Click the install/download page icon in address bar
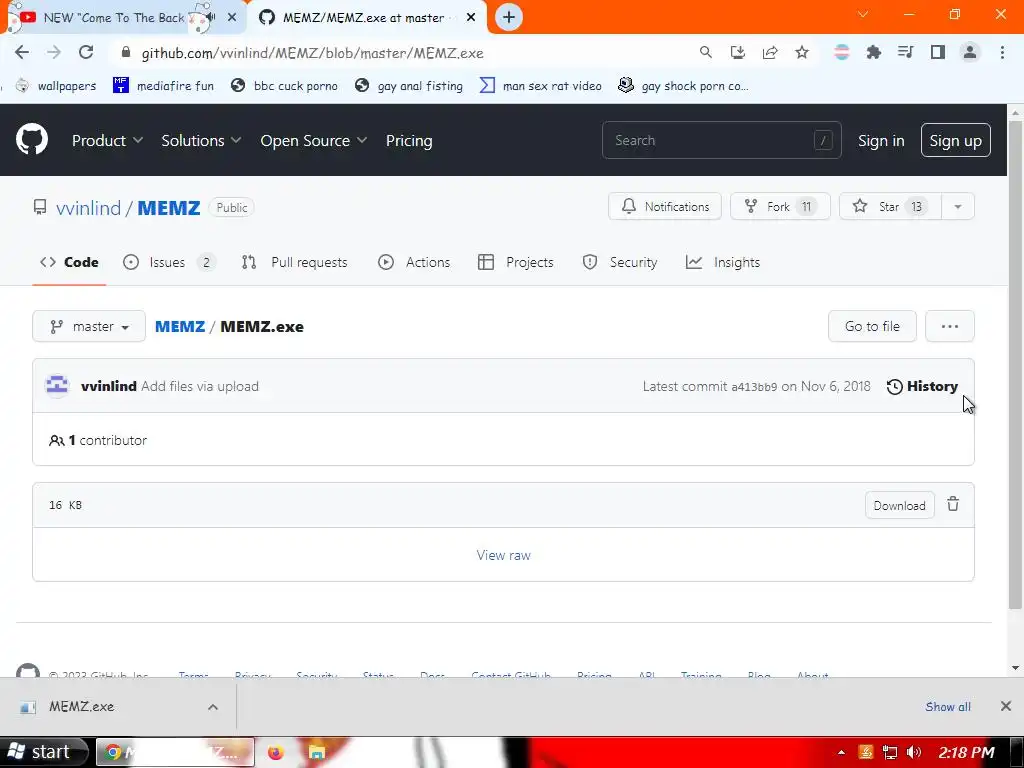This screenshot has height=768, width=1024. 738,52
